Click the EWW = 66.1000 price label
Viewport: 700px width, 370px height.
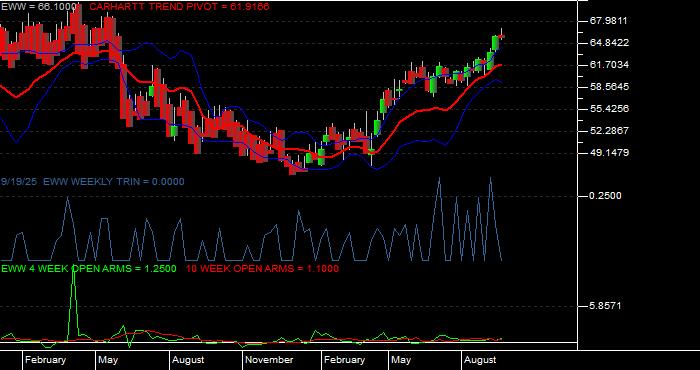pyautogui.click(x=39, y=7)
